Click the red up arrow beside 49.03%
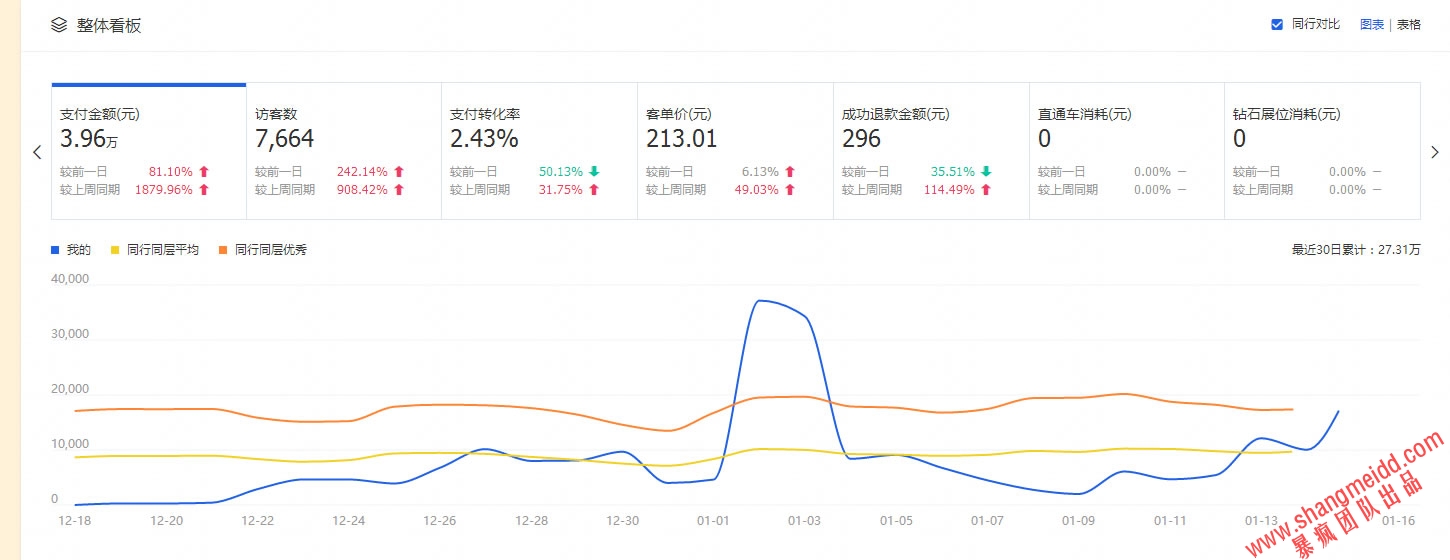The image size is (1450, 560). (x=790, y=190)
